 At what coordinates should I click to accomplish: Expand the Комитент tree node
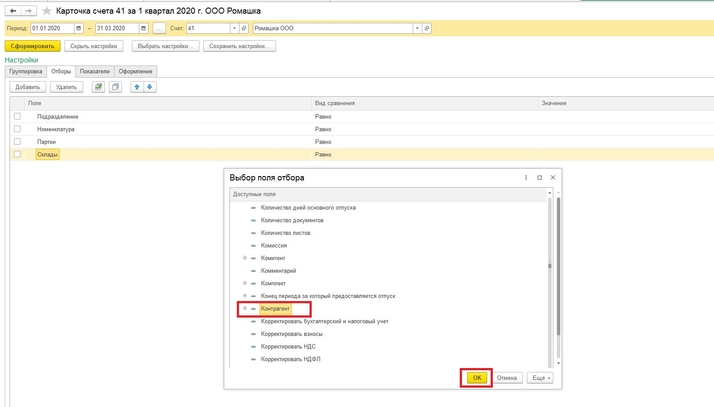pos(244,258)
